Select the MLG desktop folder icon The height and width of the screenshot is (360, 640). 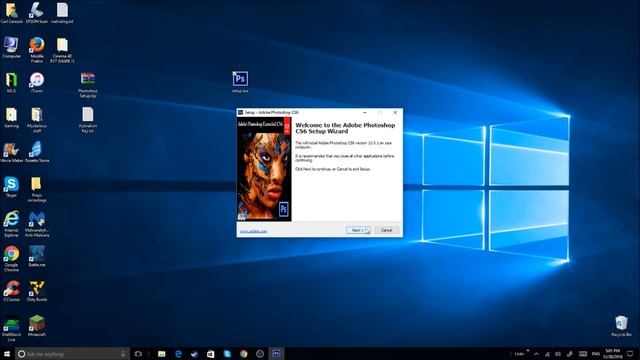click(11, 82)
